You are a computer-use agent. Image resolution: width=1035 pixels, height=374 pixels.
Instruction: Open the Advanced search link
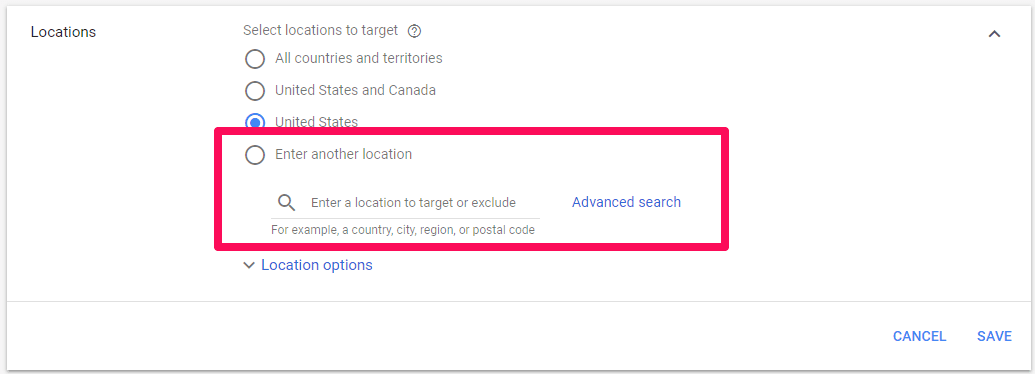click(x=626, y=202)
